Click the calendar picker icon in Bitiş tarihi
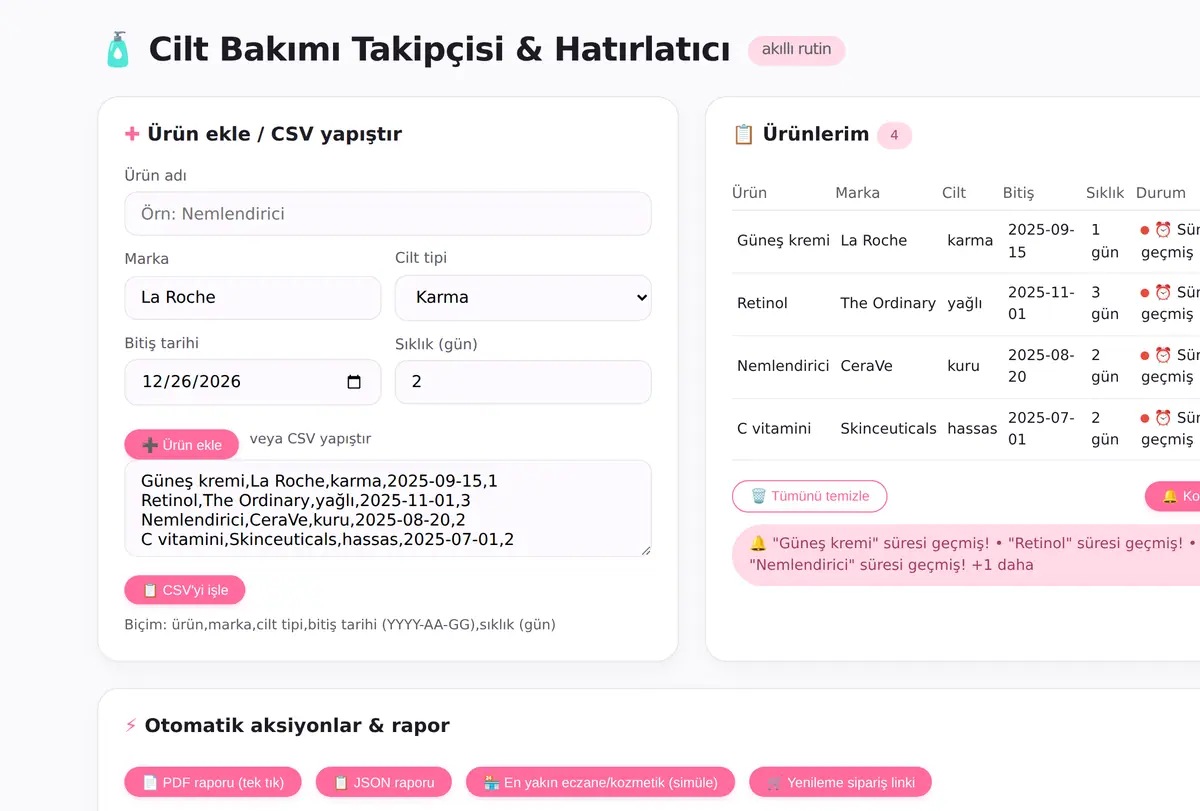Image resolution: width=1200 pixels, height=811 pixels. (353, 382)
